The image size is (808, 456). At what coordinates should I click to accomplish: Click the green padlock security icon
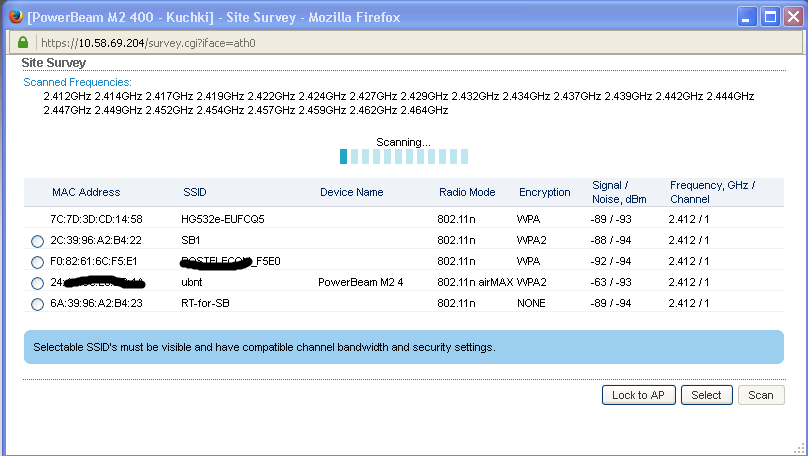pos(23,42)
